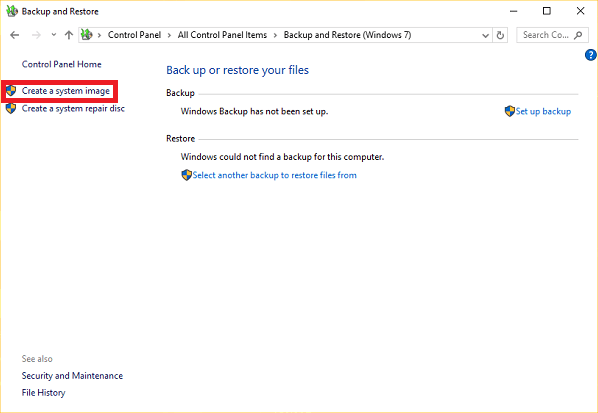The height and width of the screenshot is (413, 598).
Task: Open Control Panel Home
Action: [61, 64]
